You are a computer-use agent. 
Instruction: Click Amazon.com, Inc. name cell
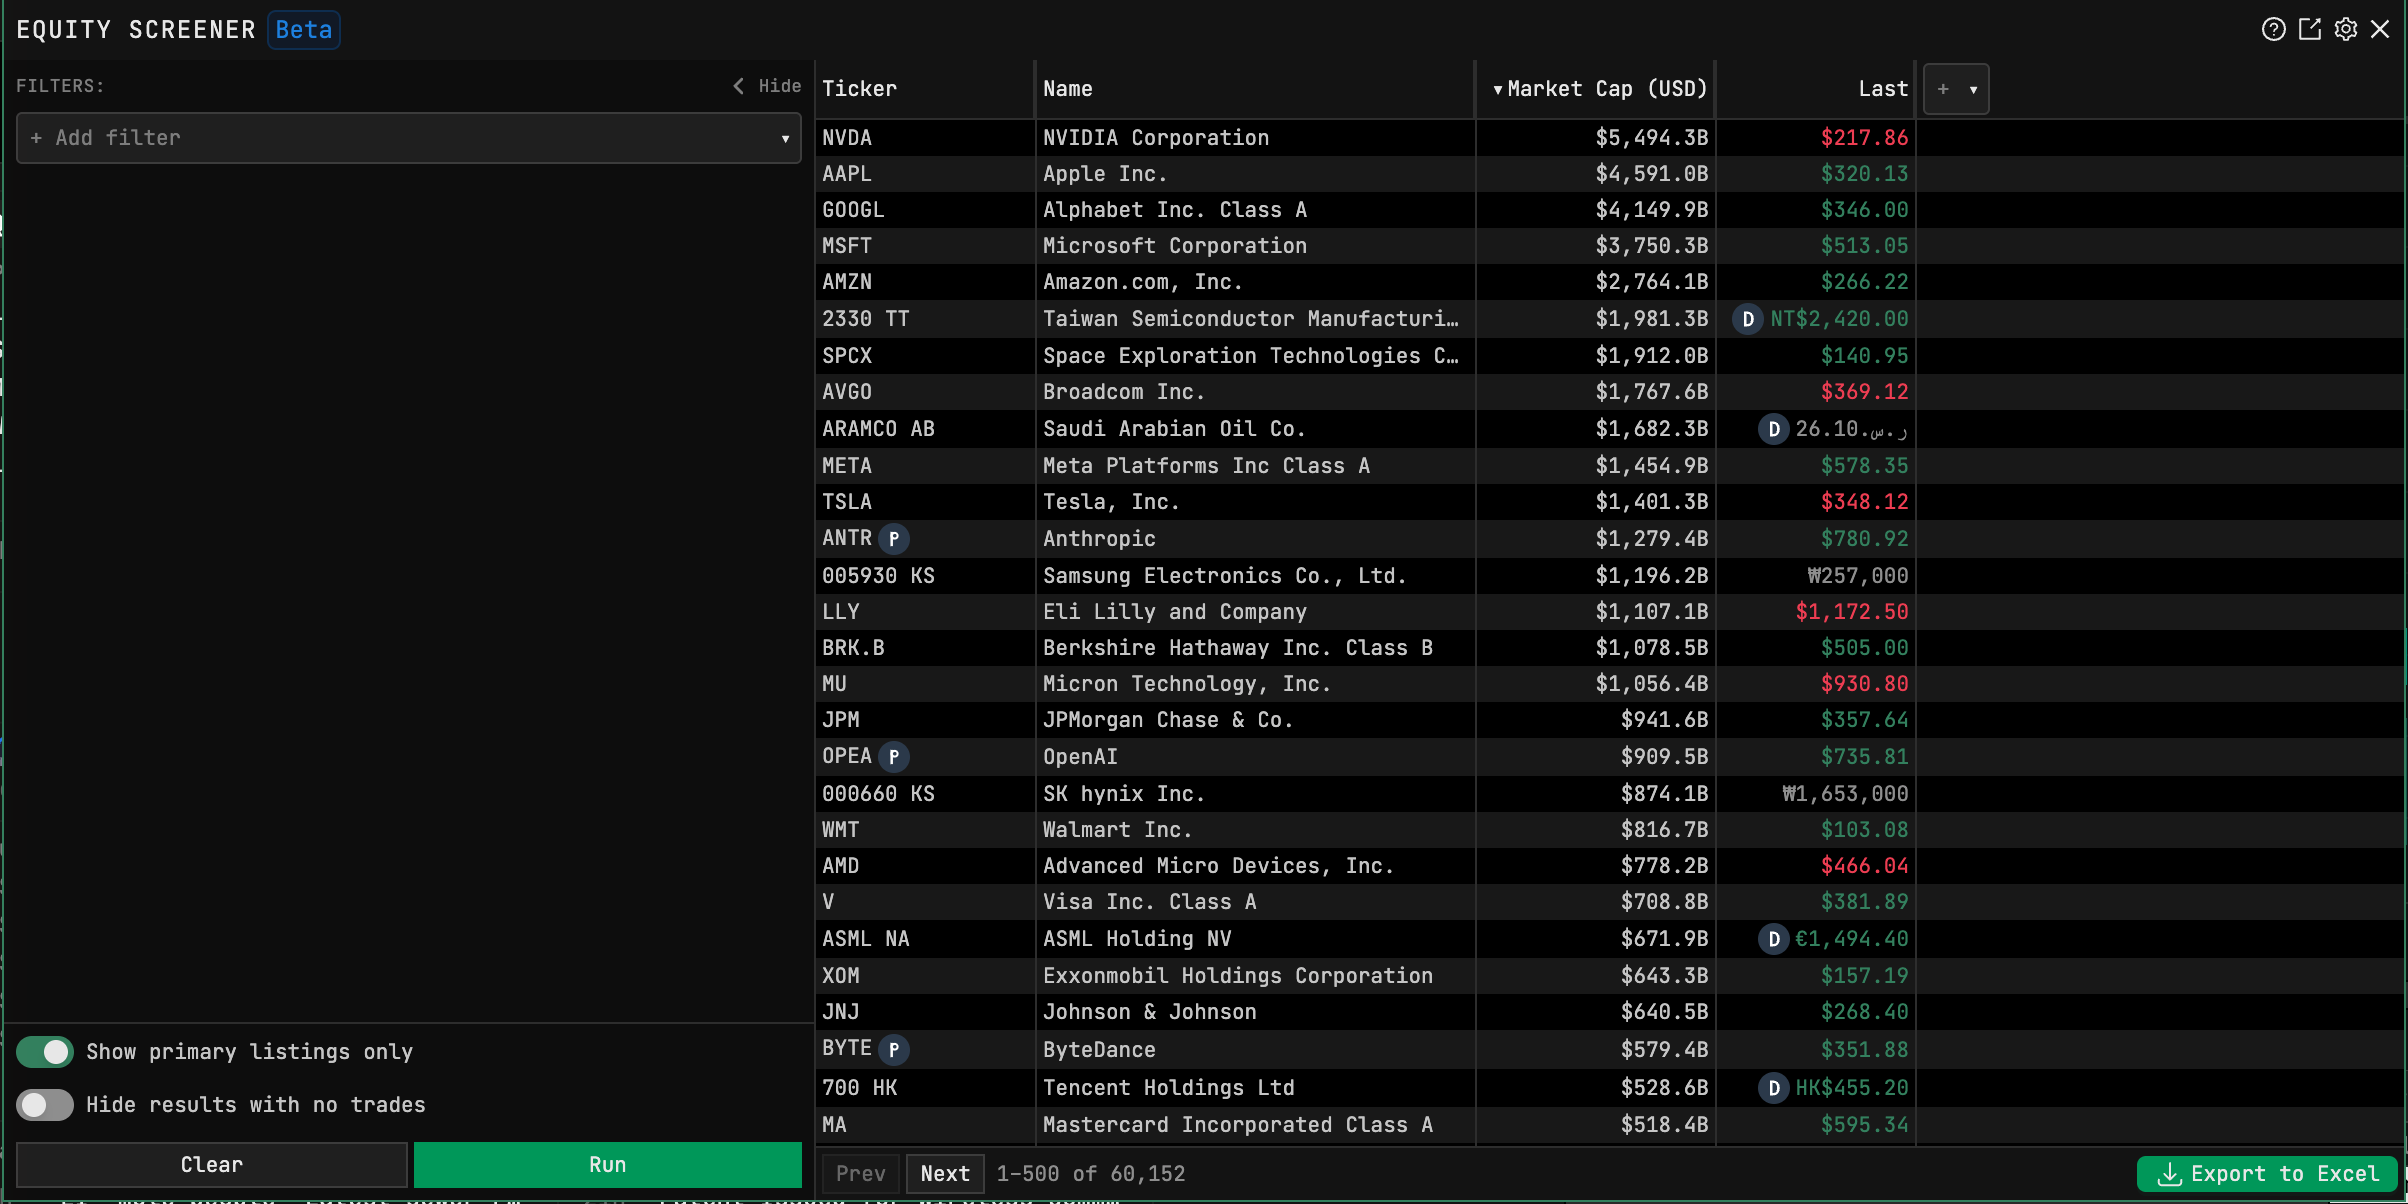pyautogui.click(x=1255, y=282)
